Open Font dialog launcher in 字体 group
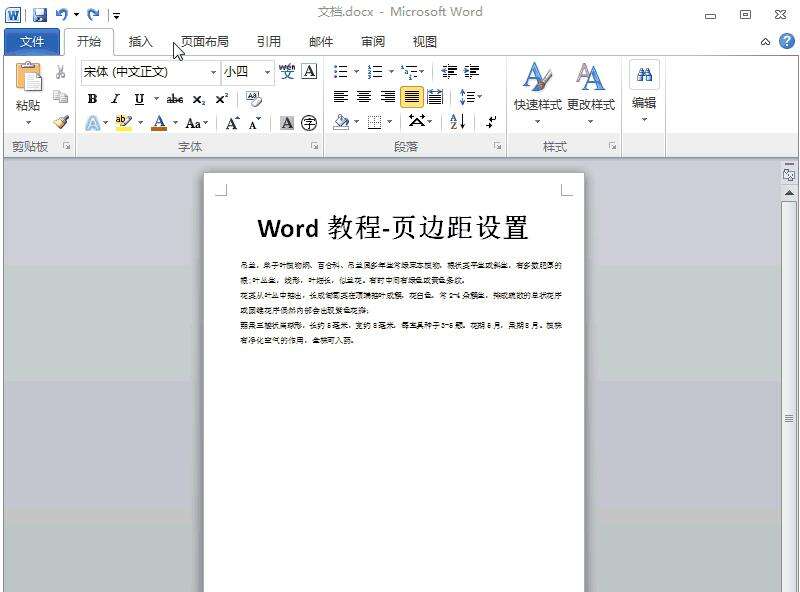800x592 pixels. click(315, 146)
